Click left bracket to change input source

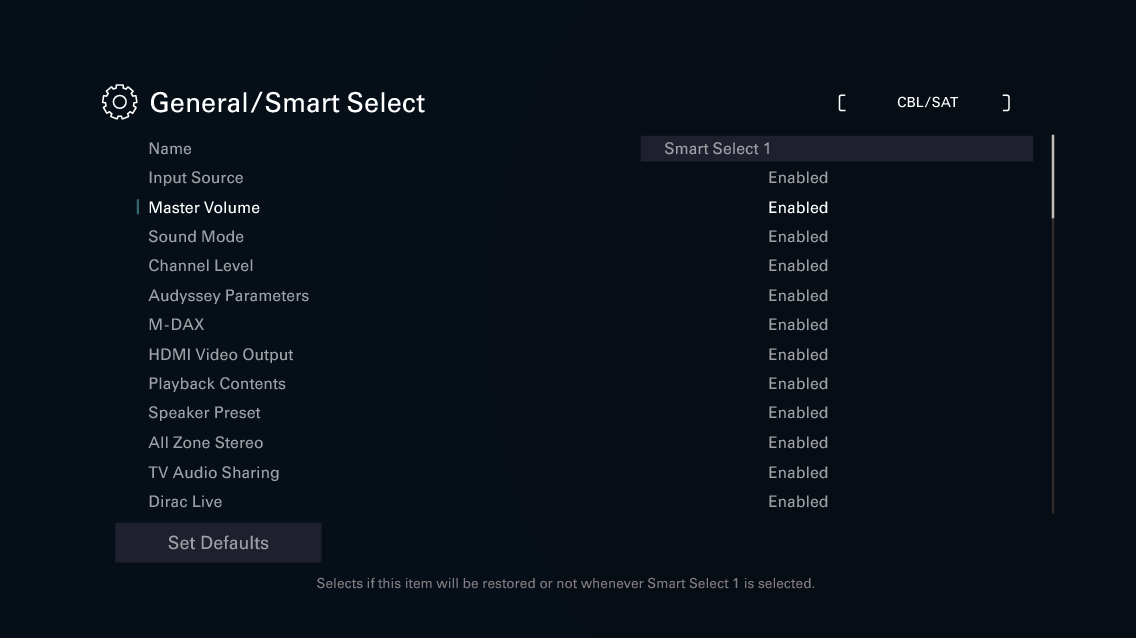tap(843, 101)
